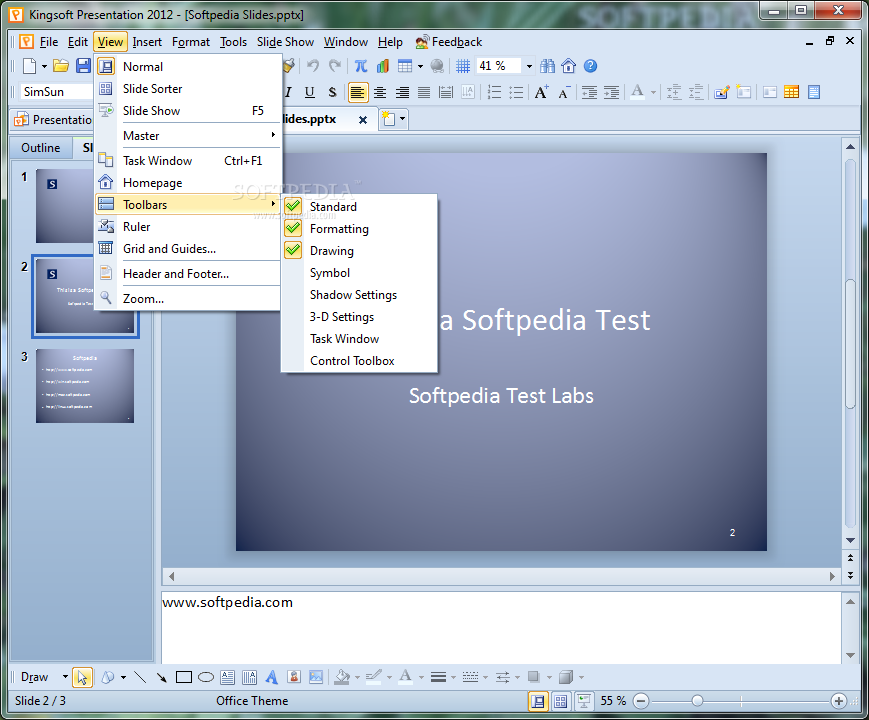The image size is (869, 720).
Task: Switch to the Outline tab
Action: [x=41, y=148]
